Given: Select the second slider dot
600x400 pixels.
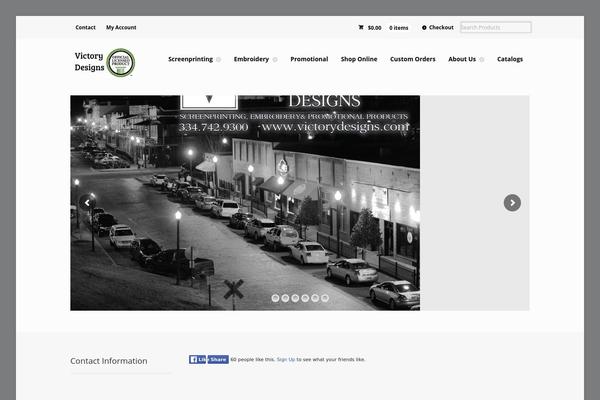Looking at the screenshot, I should click(285, 298).
